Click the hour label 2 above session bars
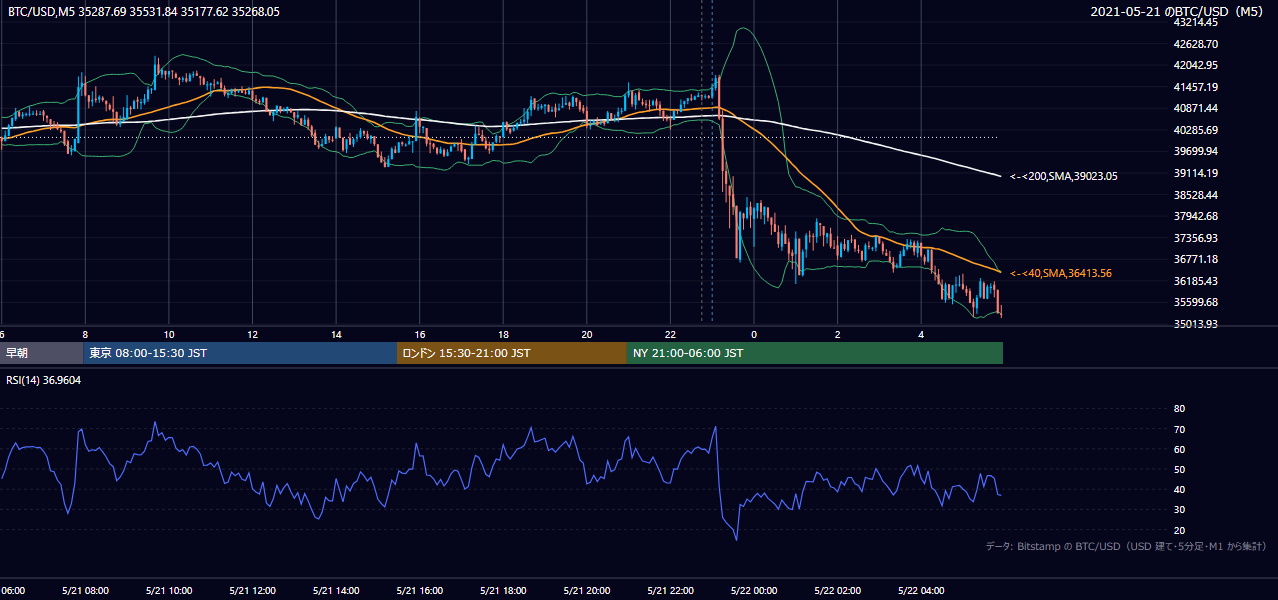This screenshot has width=1278, height=600. 838,335
